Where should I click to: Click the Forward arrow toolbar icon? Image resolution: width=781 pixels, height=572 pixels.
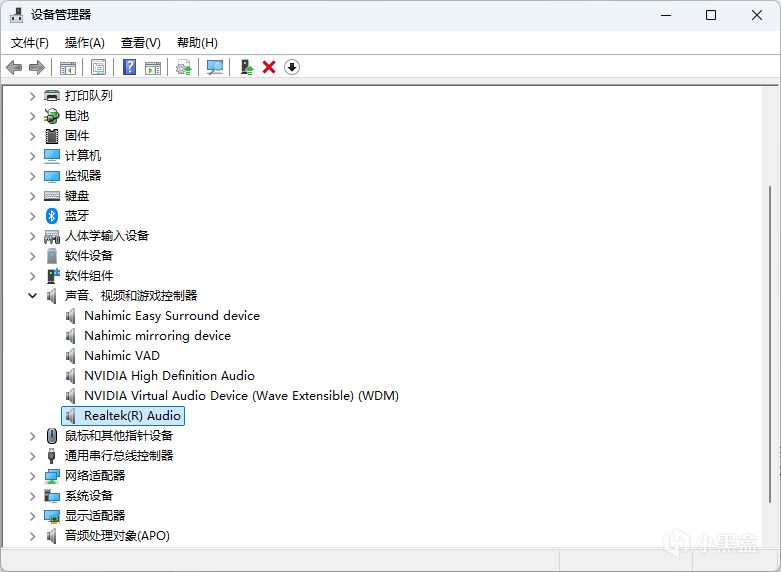pos(37,67)
